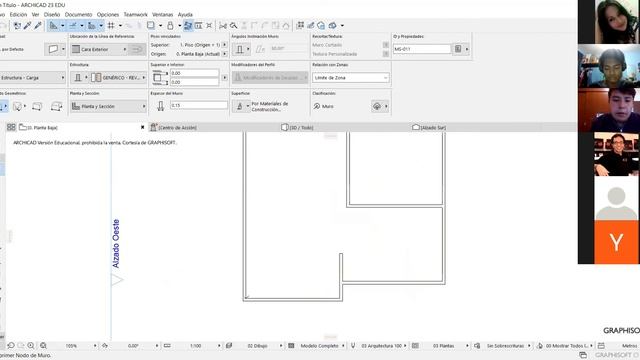This screenshot has width=640, height=360.
Task: Close the Planta Baja tab
Action: 142,127
